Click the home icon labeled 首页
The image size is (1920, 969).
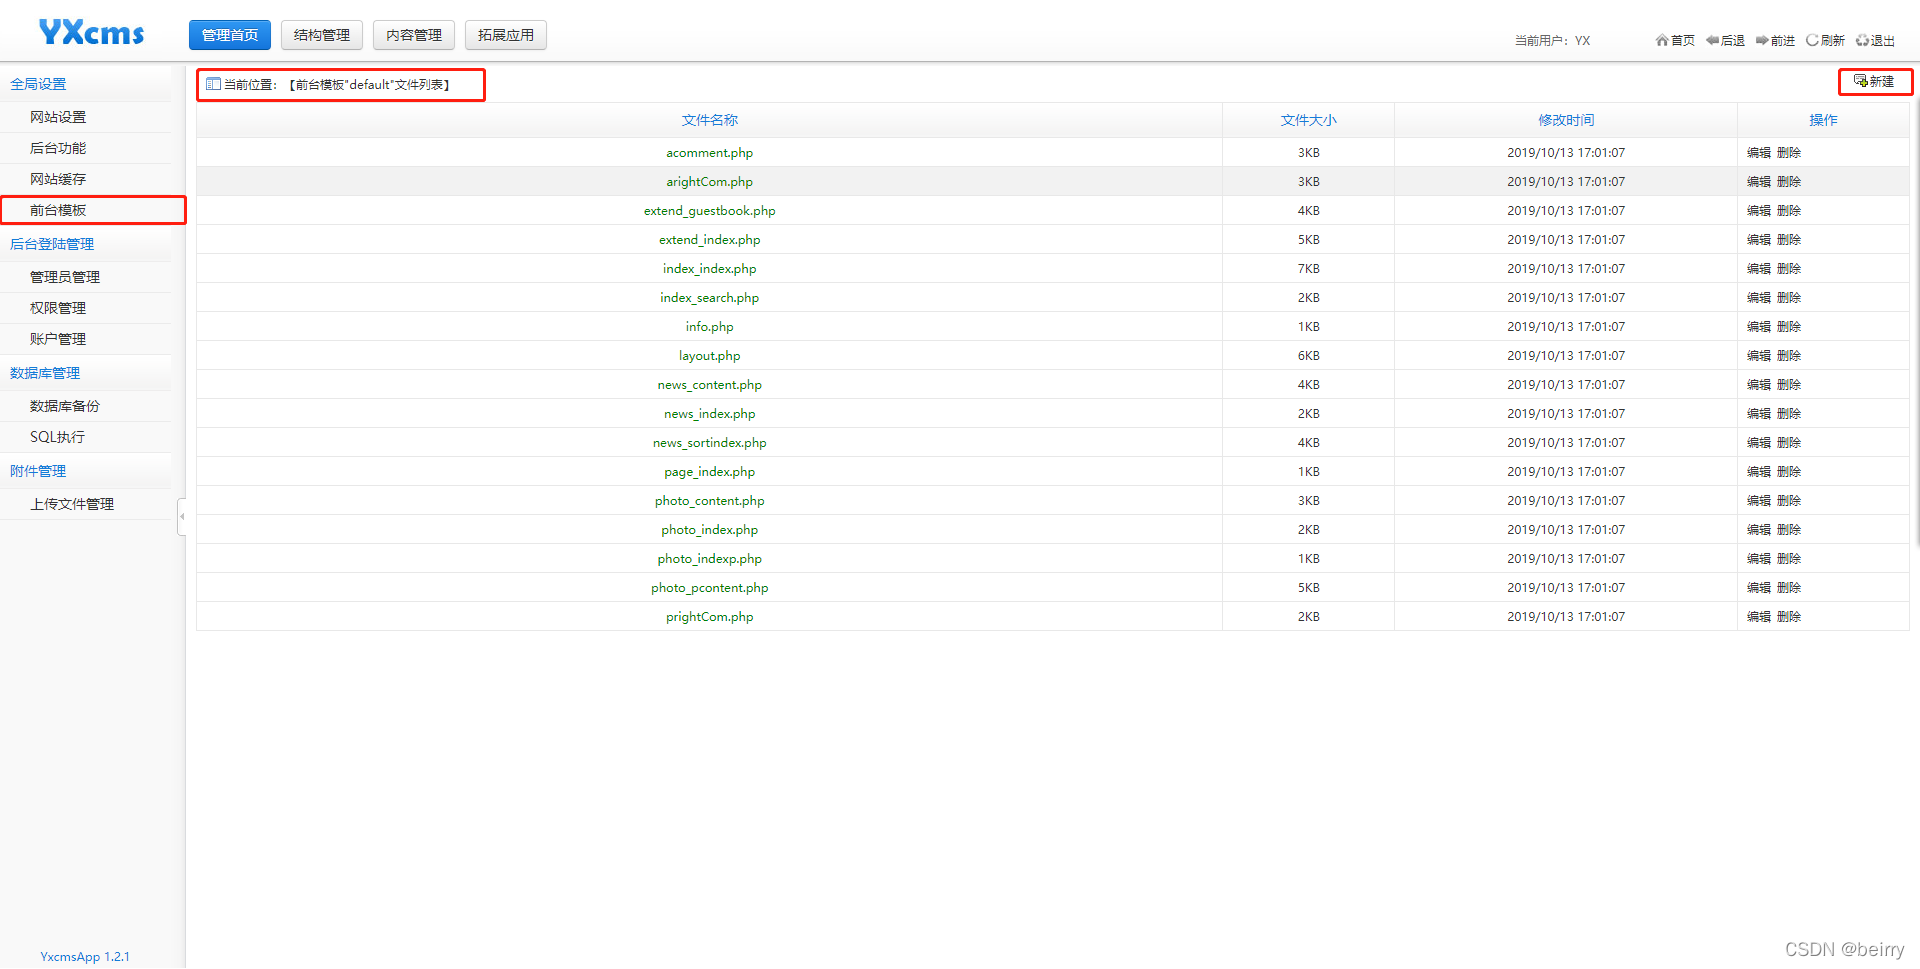(x=1675, y=41)
